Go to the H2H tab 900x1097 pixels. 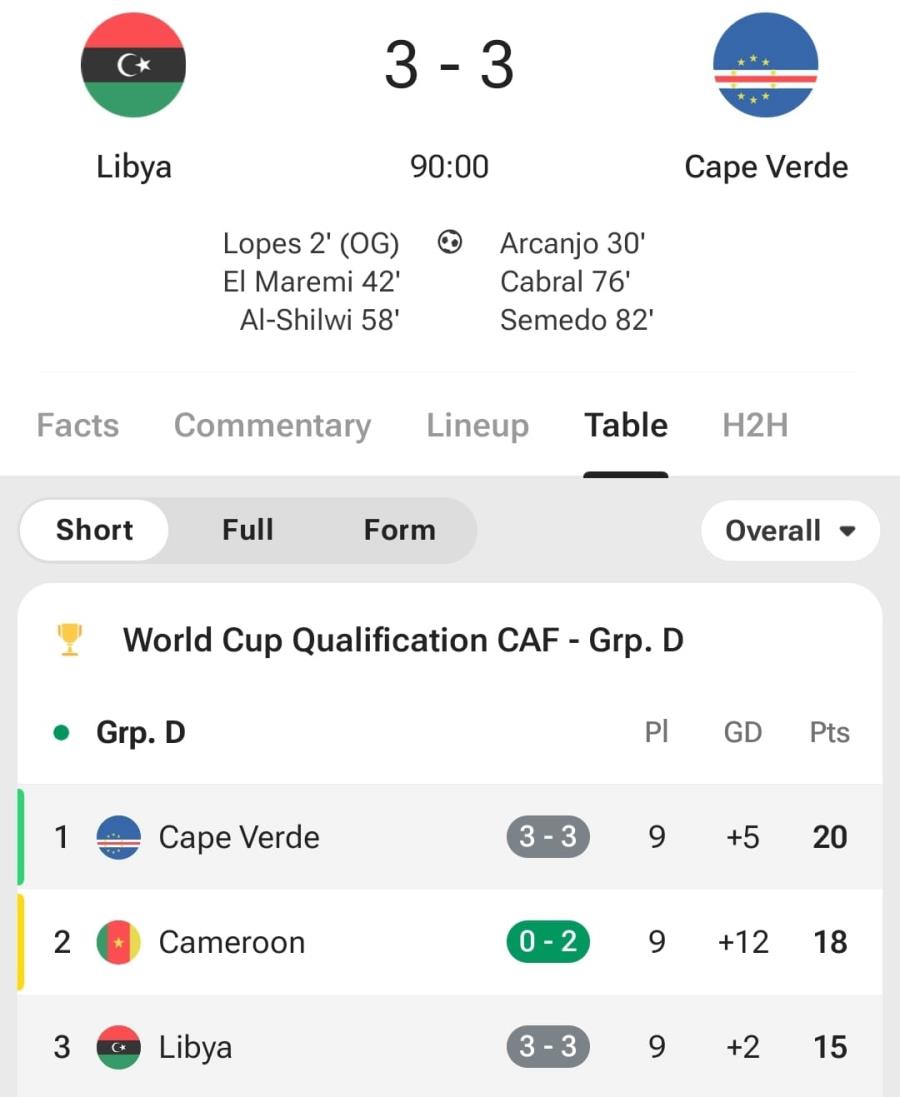point(755,426)
